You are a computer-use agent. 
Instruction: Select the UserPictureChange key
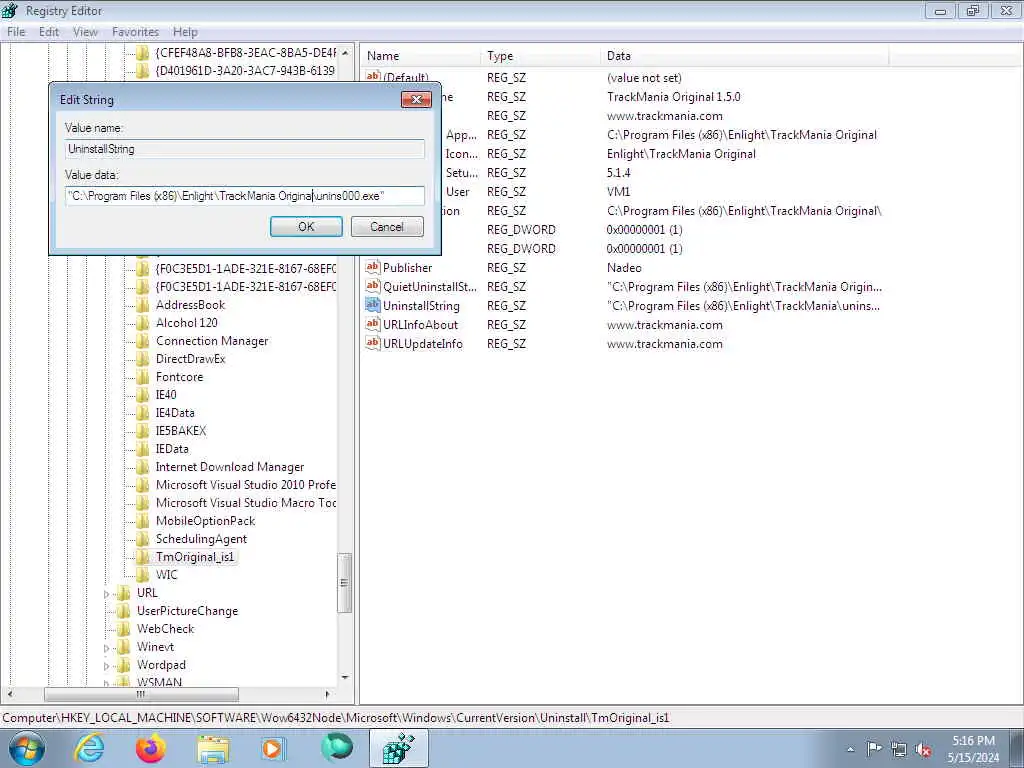coord(187,611)
